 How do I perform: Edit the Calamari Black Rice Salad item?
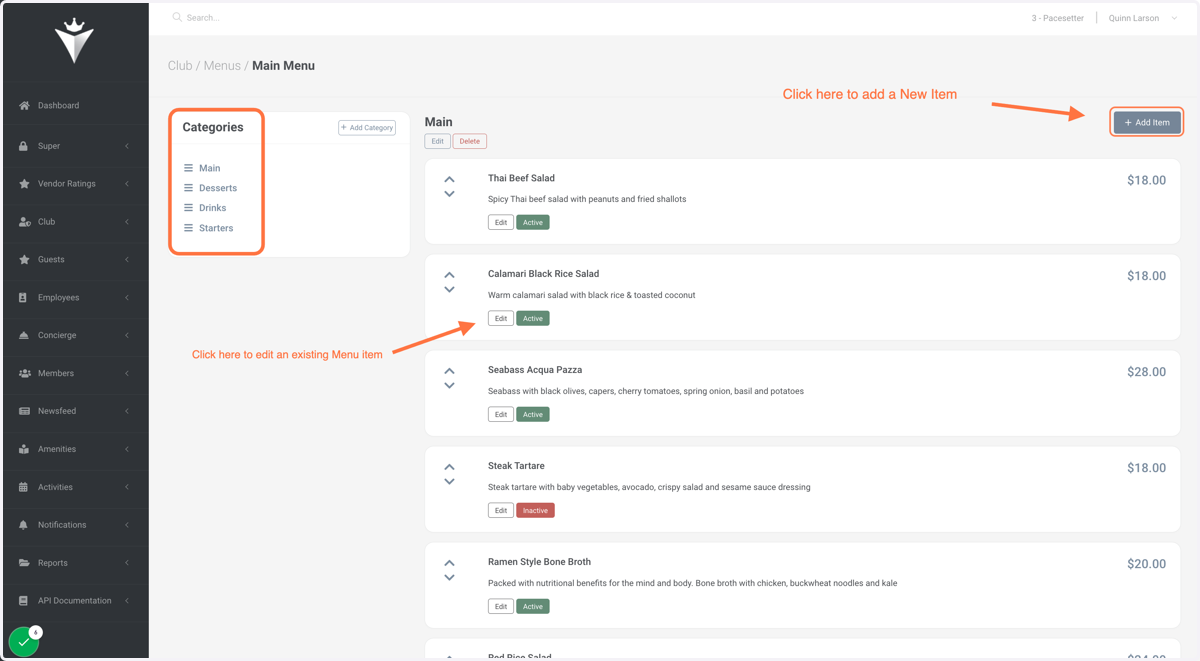500,318
